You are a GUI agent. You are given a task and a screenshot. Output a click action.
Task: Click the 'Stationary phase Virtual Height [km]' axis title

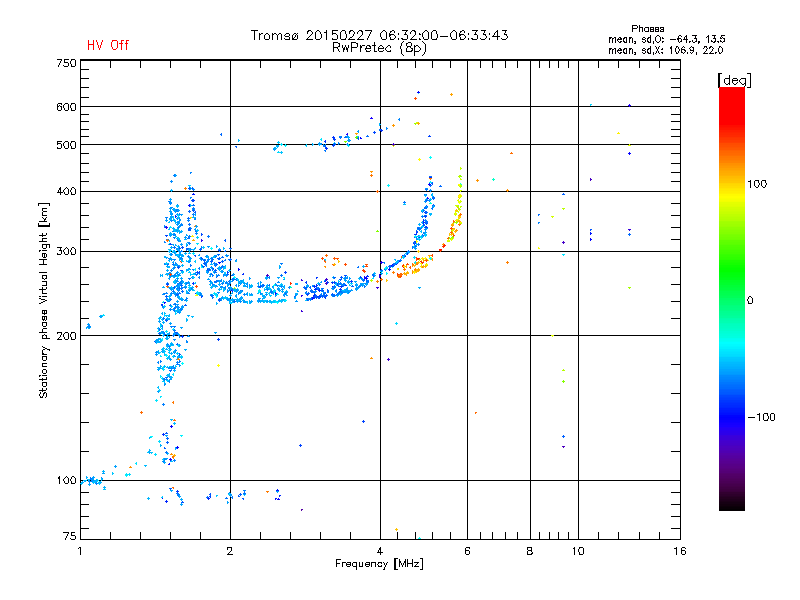[44, 300]
